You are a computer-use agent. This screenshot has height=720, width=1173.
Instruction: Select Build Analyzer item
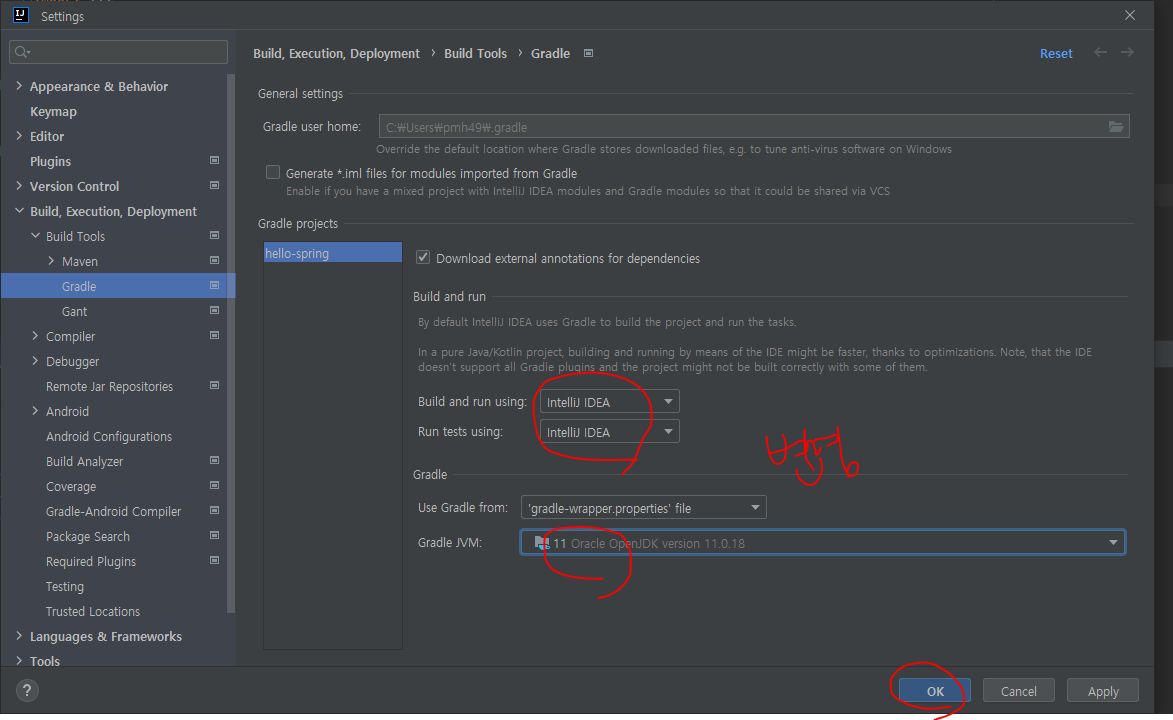pyautogui.click(x=85, y=462)
